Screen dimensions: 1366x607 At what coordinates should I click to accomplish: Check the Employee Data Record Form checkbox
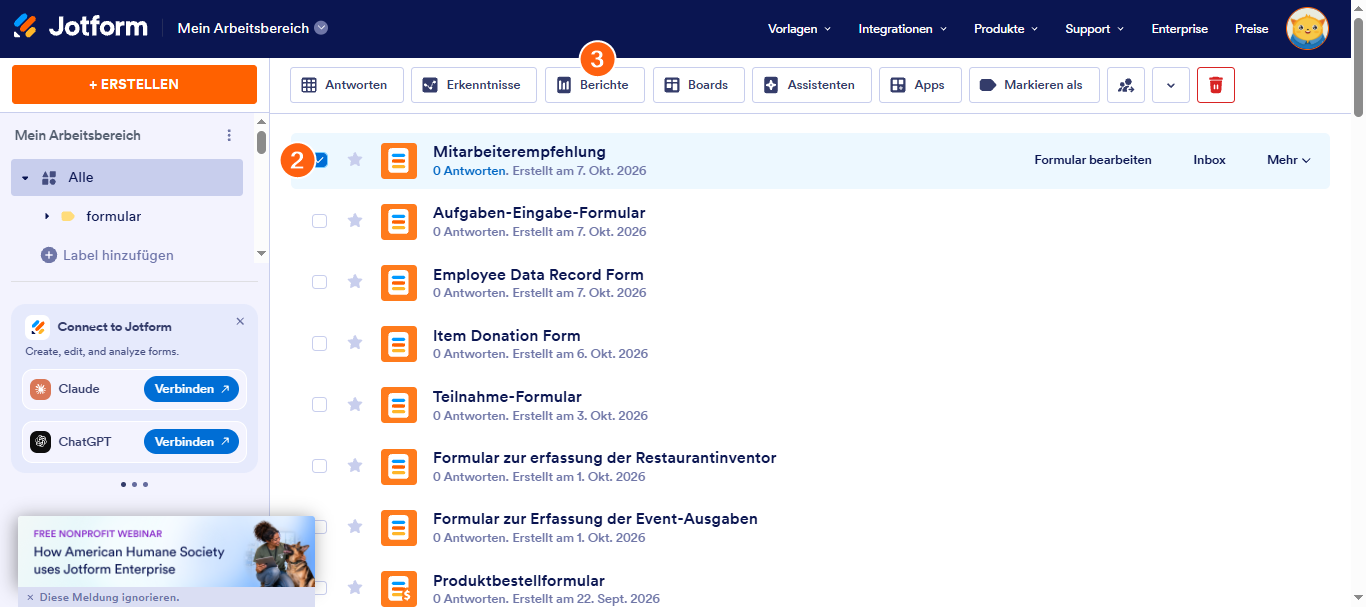coord(319,282)
